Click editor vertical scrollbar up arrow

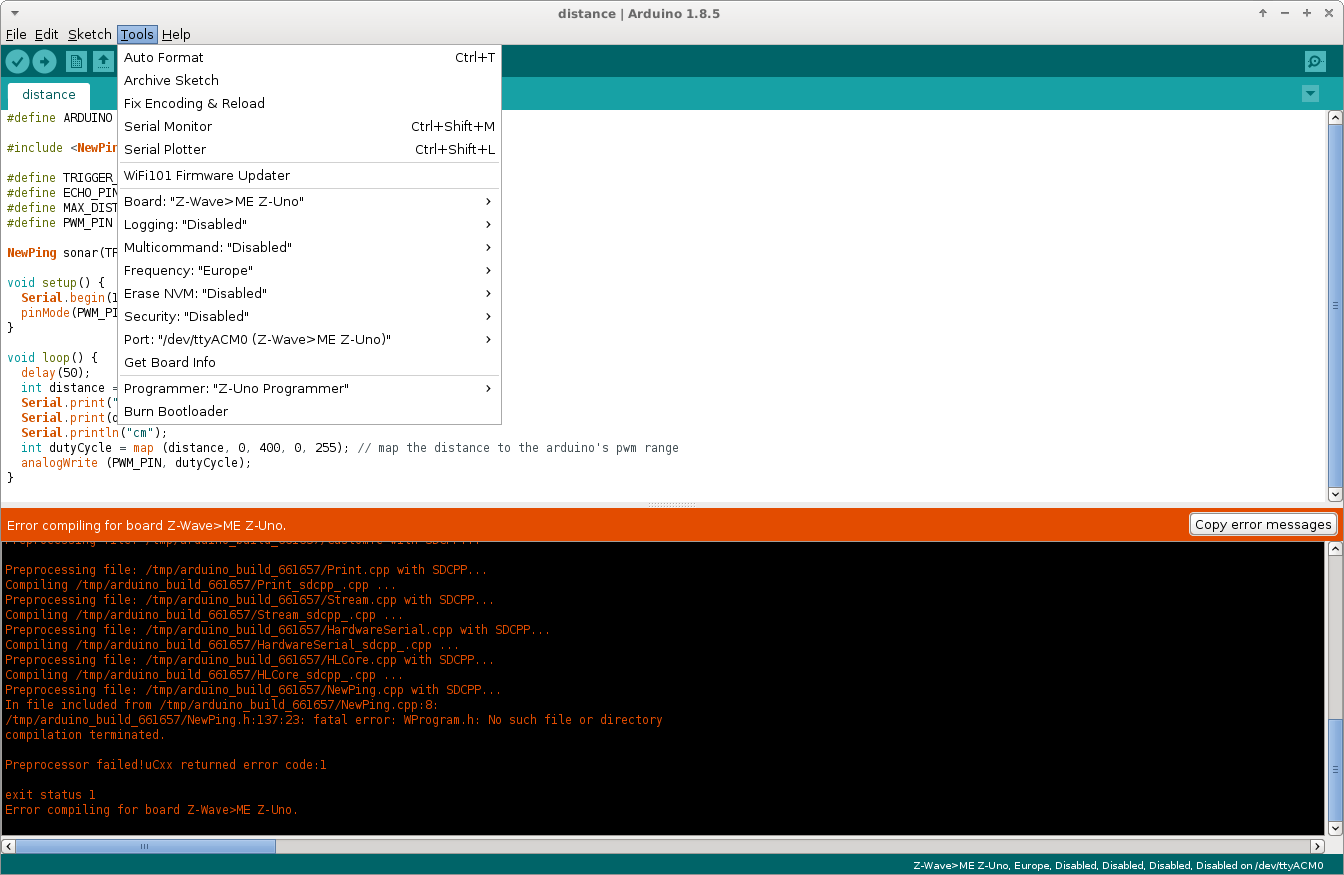coord(1335,118)
